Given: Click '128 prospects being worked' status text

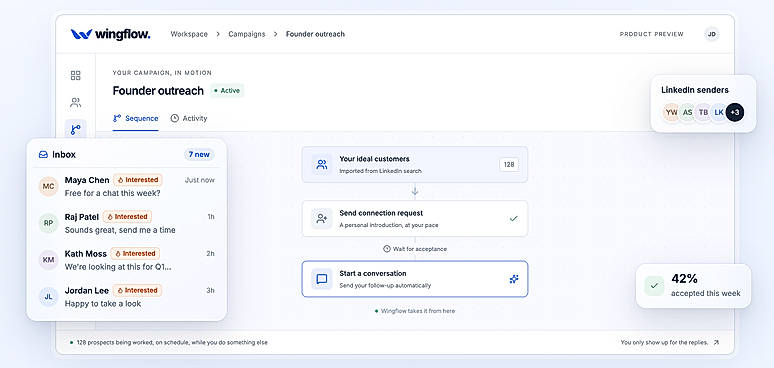Looking at the screenshot, I should point(172,342).
